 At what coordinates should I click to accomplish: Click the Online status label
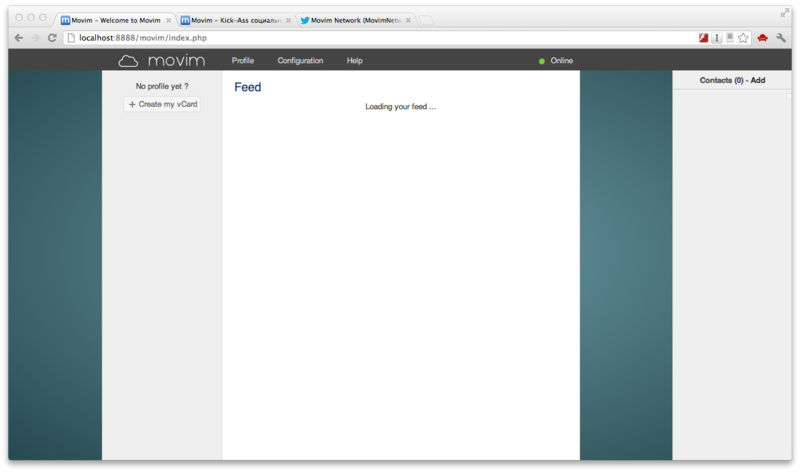(562, 60)
